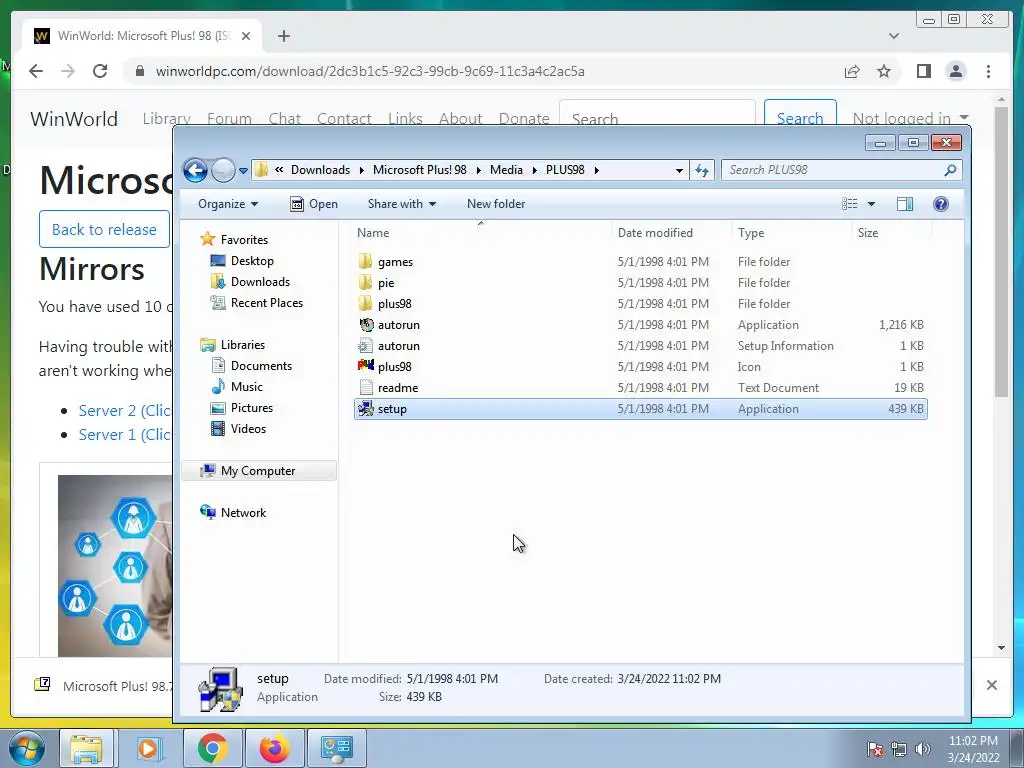Click Chrome's browser back arrow
1024x768 pixels.
point(36,71)
